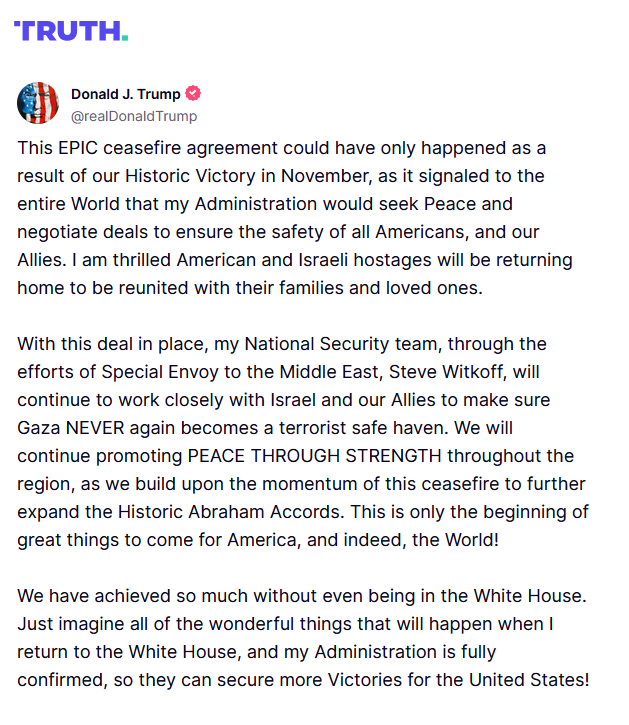Click the words Historic Victory
629x725 pixels.
tap(190, 176)
